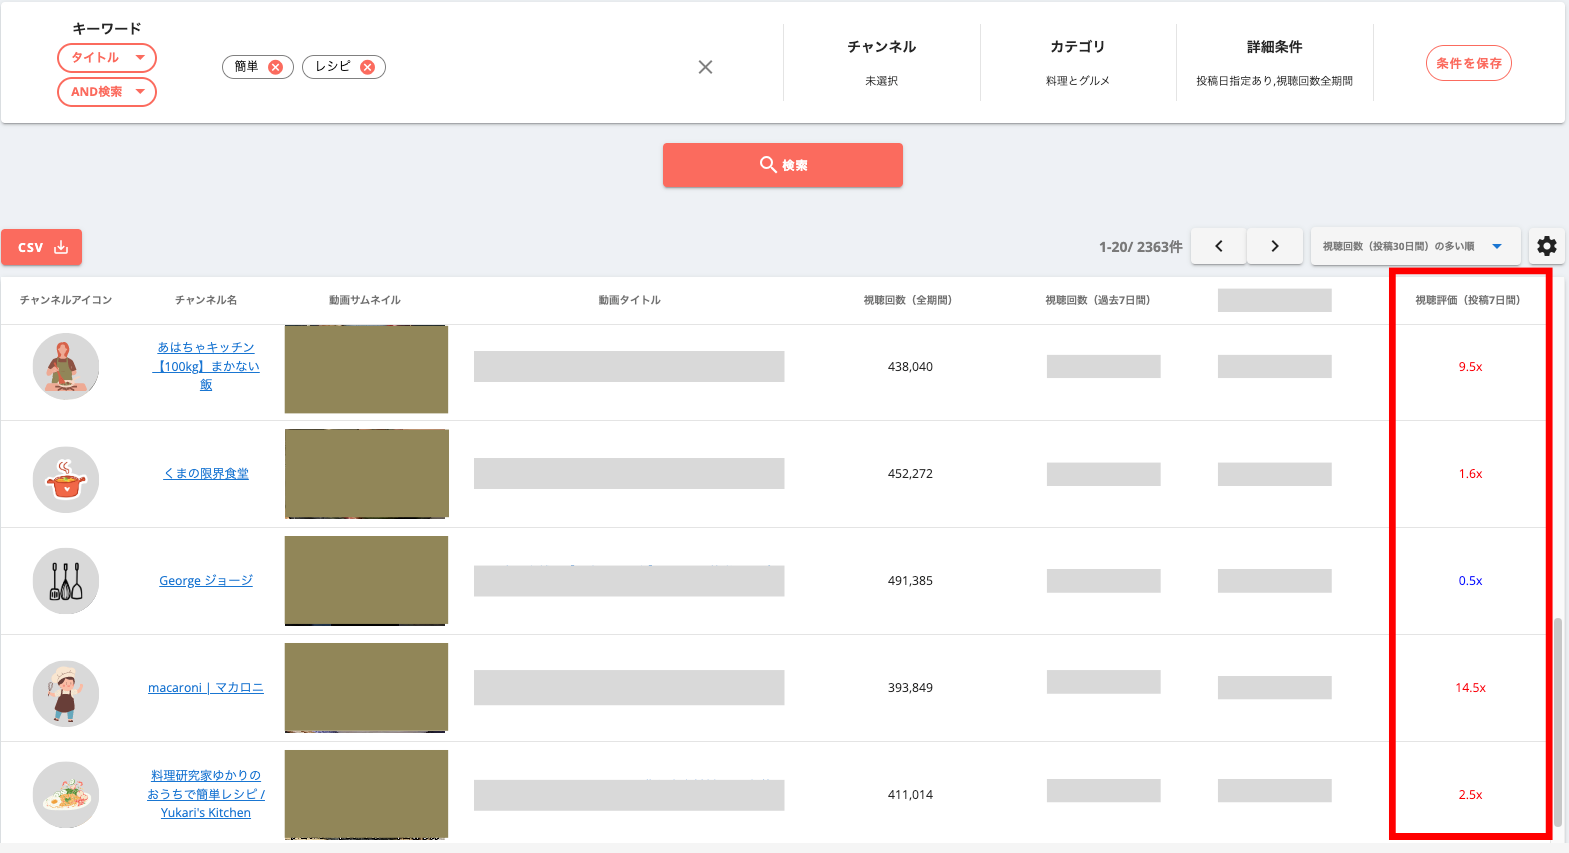Click the George ジョージ utensils avatar
This screenshot has height=853, width=1569.
[x=66, y=581]
